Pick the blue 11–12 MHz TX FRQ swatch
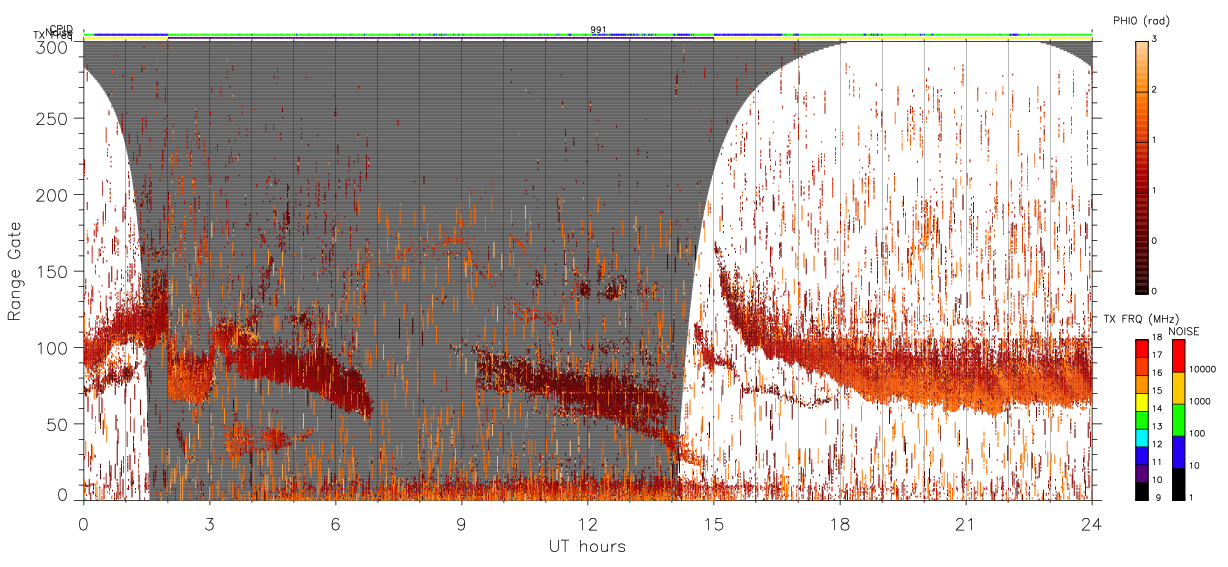1228x567 pixels. [1142, 455]
